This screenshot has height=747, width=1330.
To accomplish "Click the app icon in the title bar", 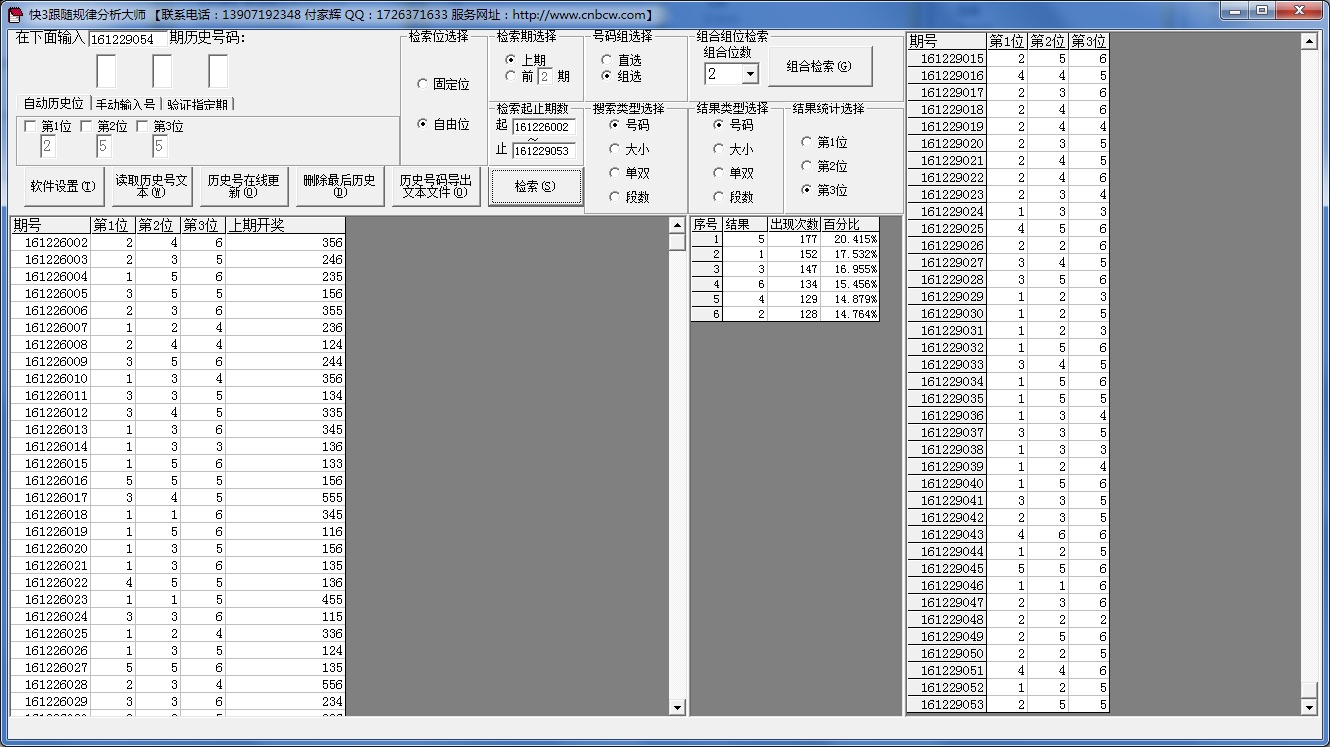I will tap(14, 15).
